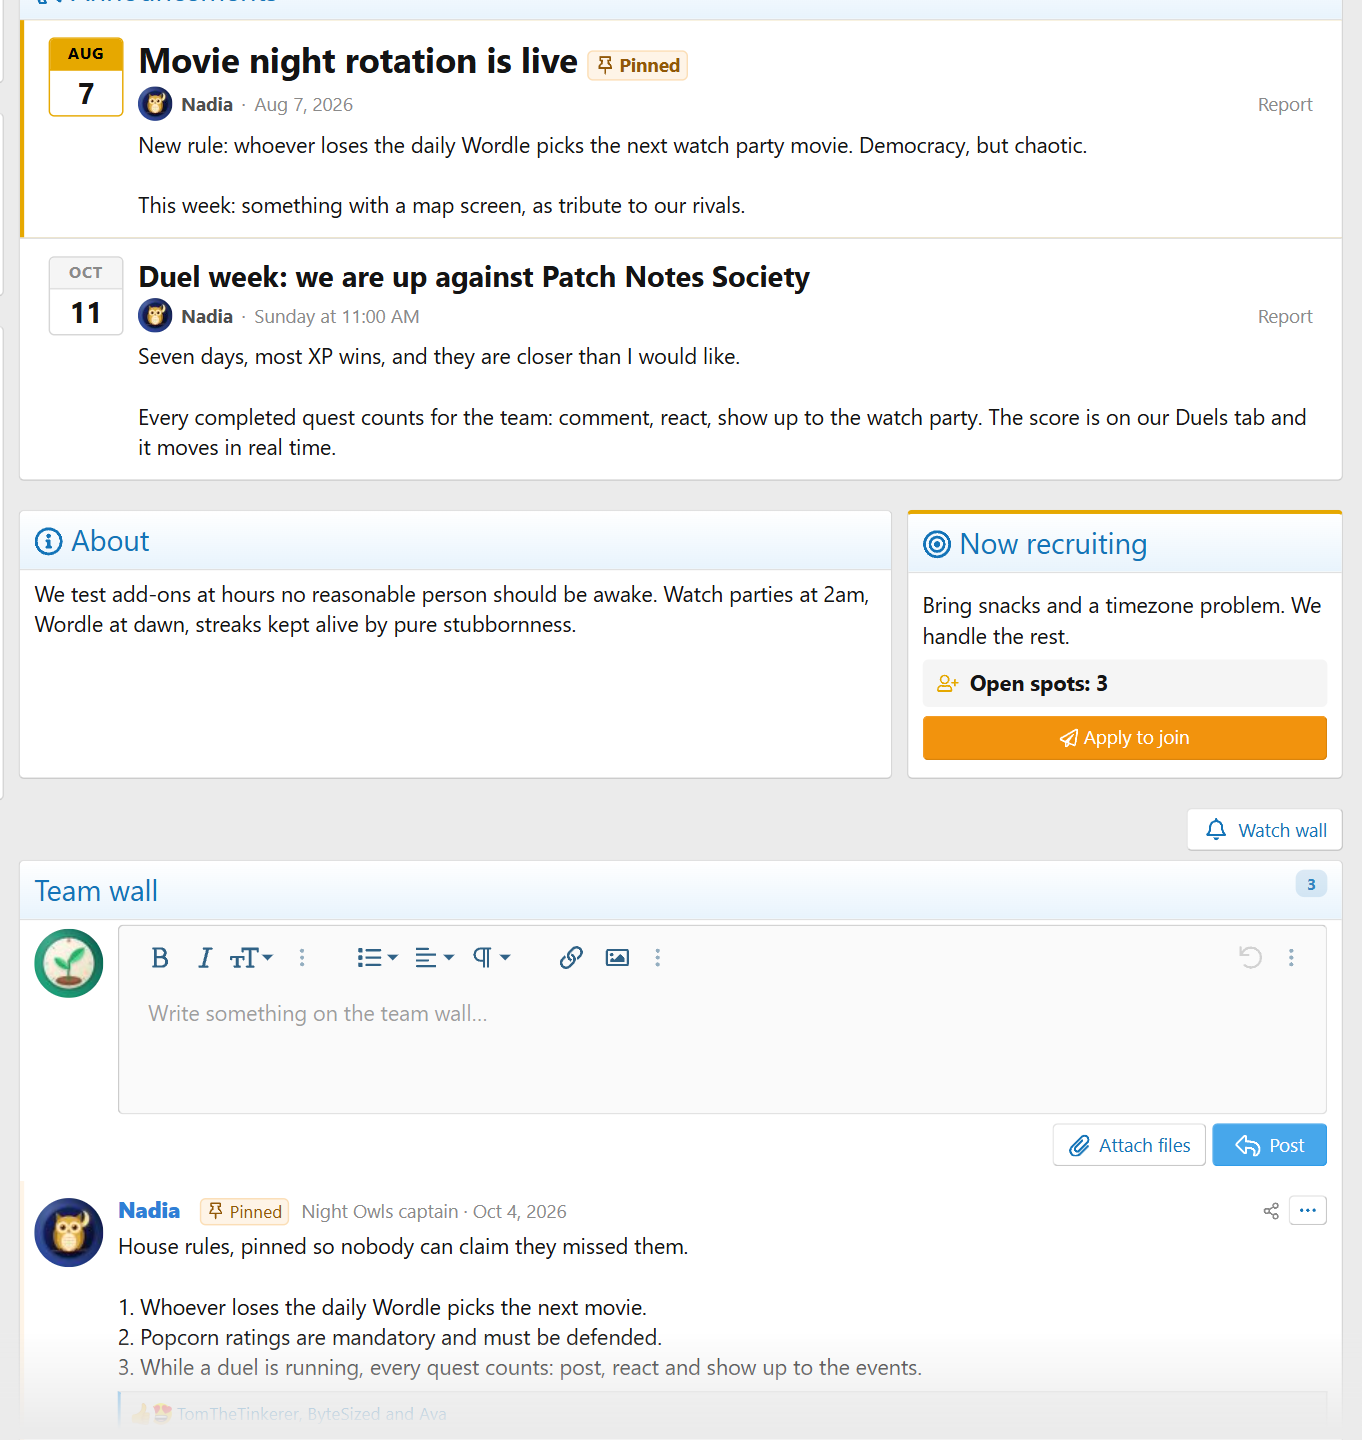
Task: Report the Movie night rotation announcement
Action: (x=1284, y=105)
